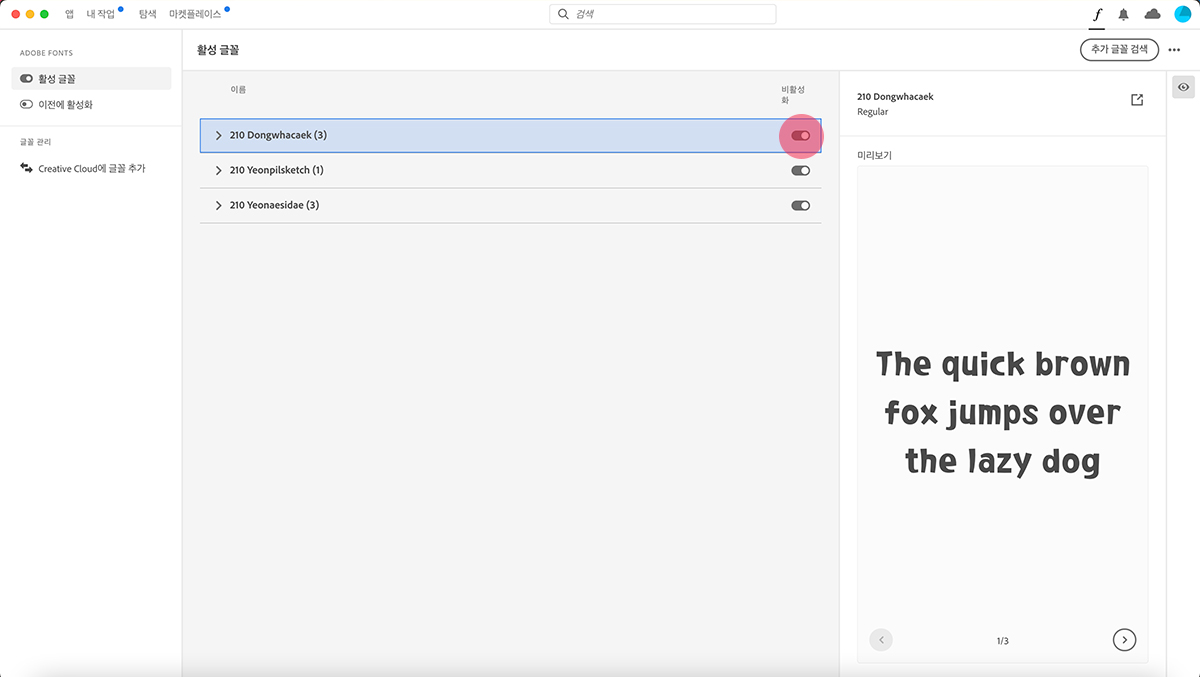Click the toggle icon beside 활성 글꼴
1200x677 pixels.
coord(27,78)
